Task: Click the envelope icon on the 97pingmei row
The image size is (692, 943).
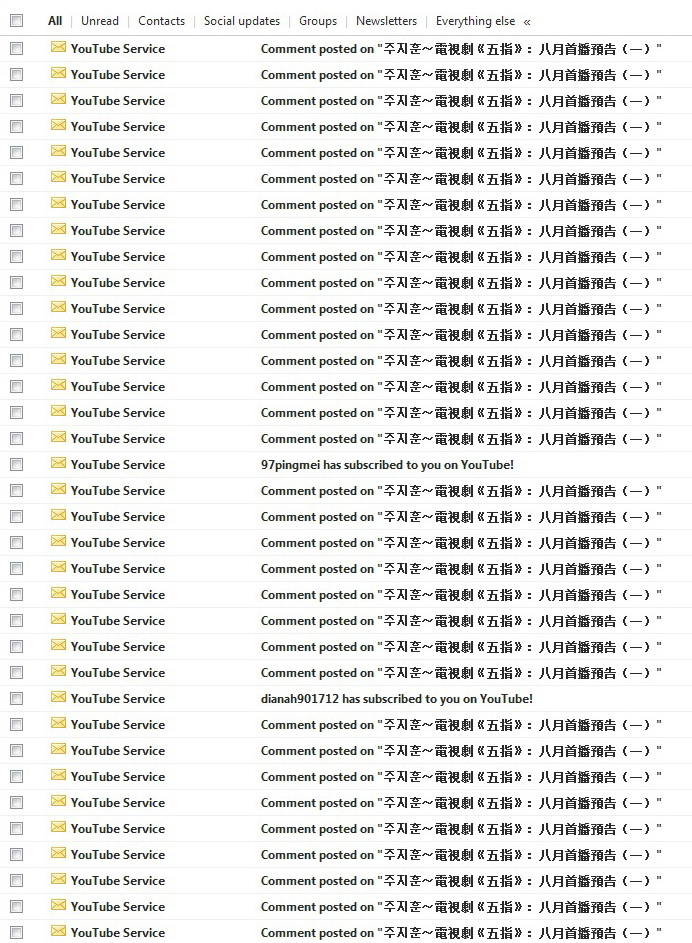Action: (58, 464)
